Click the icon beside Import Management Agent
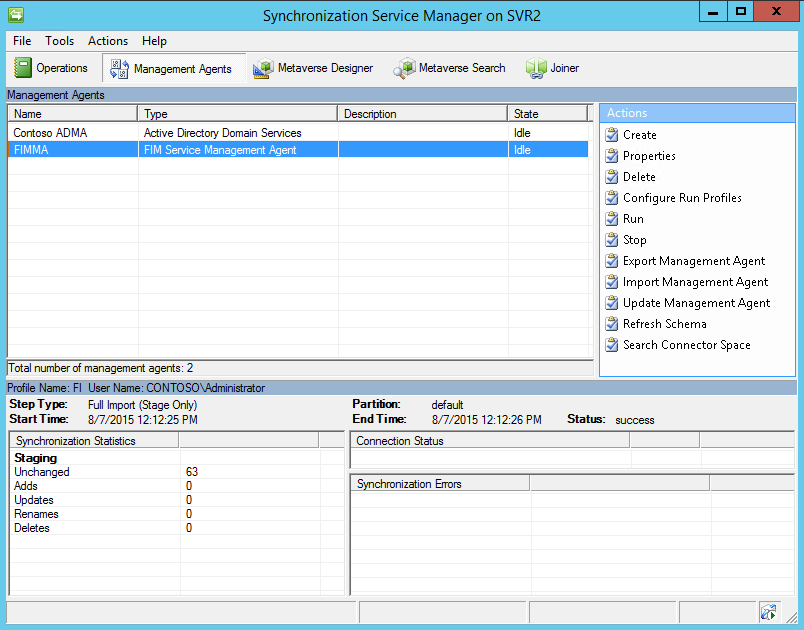Viewport: 804px width, 630px height. pyautogui.click(x=612, y=282)
